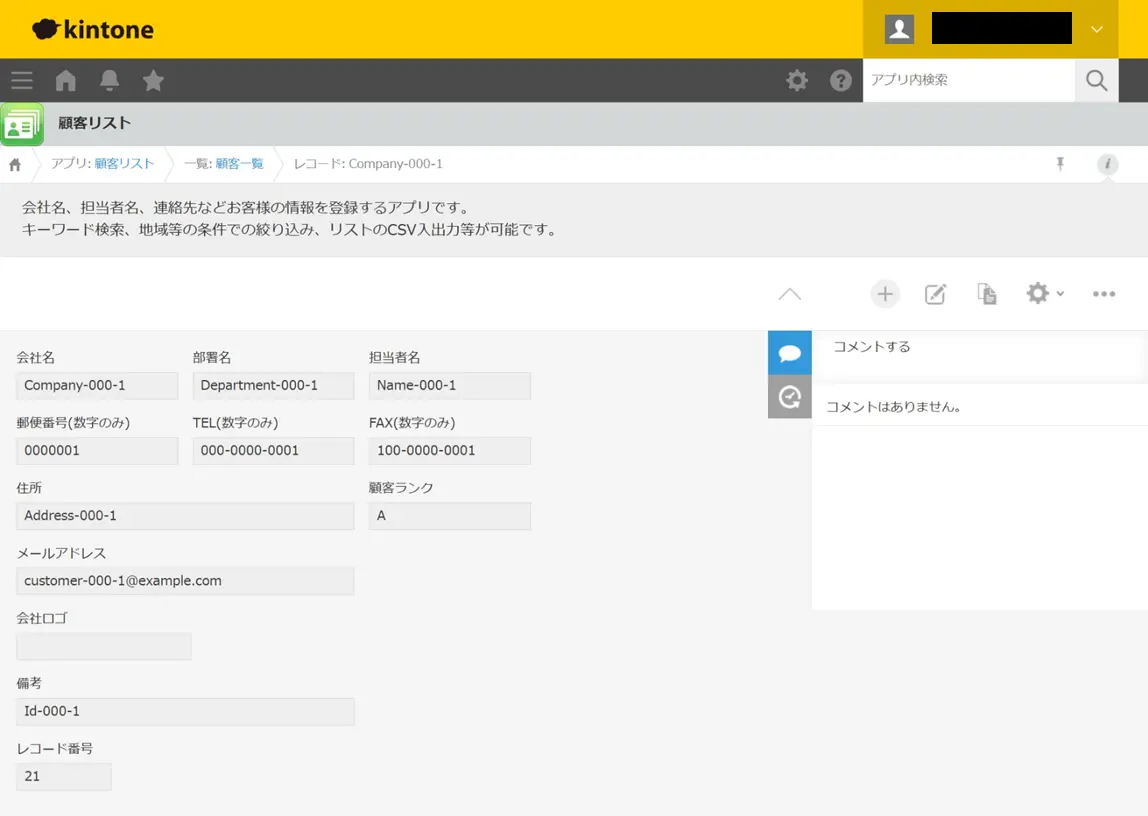
Task: Expand the user account dropdown arrow
Action: click(x=1097, y=30)
